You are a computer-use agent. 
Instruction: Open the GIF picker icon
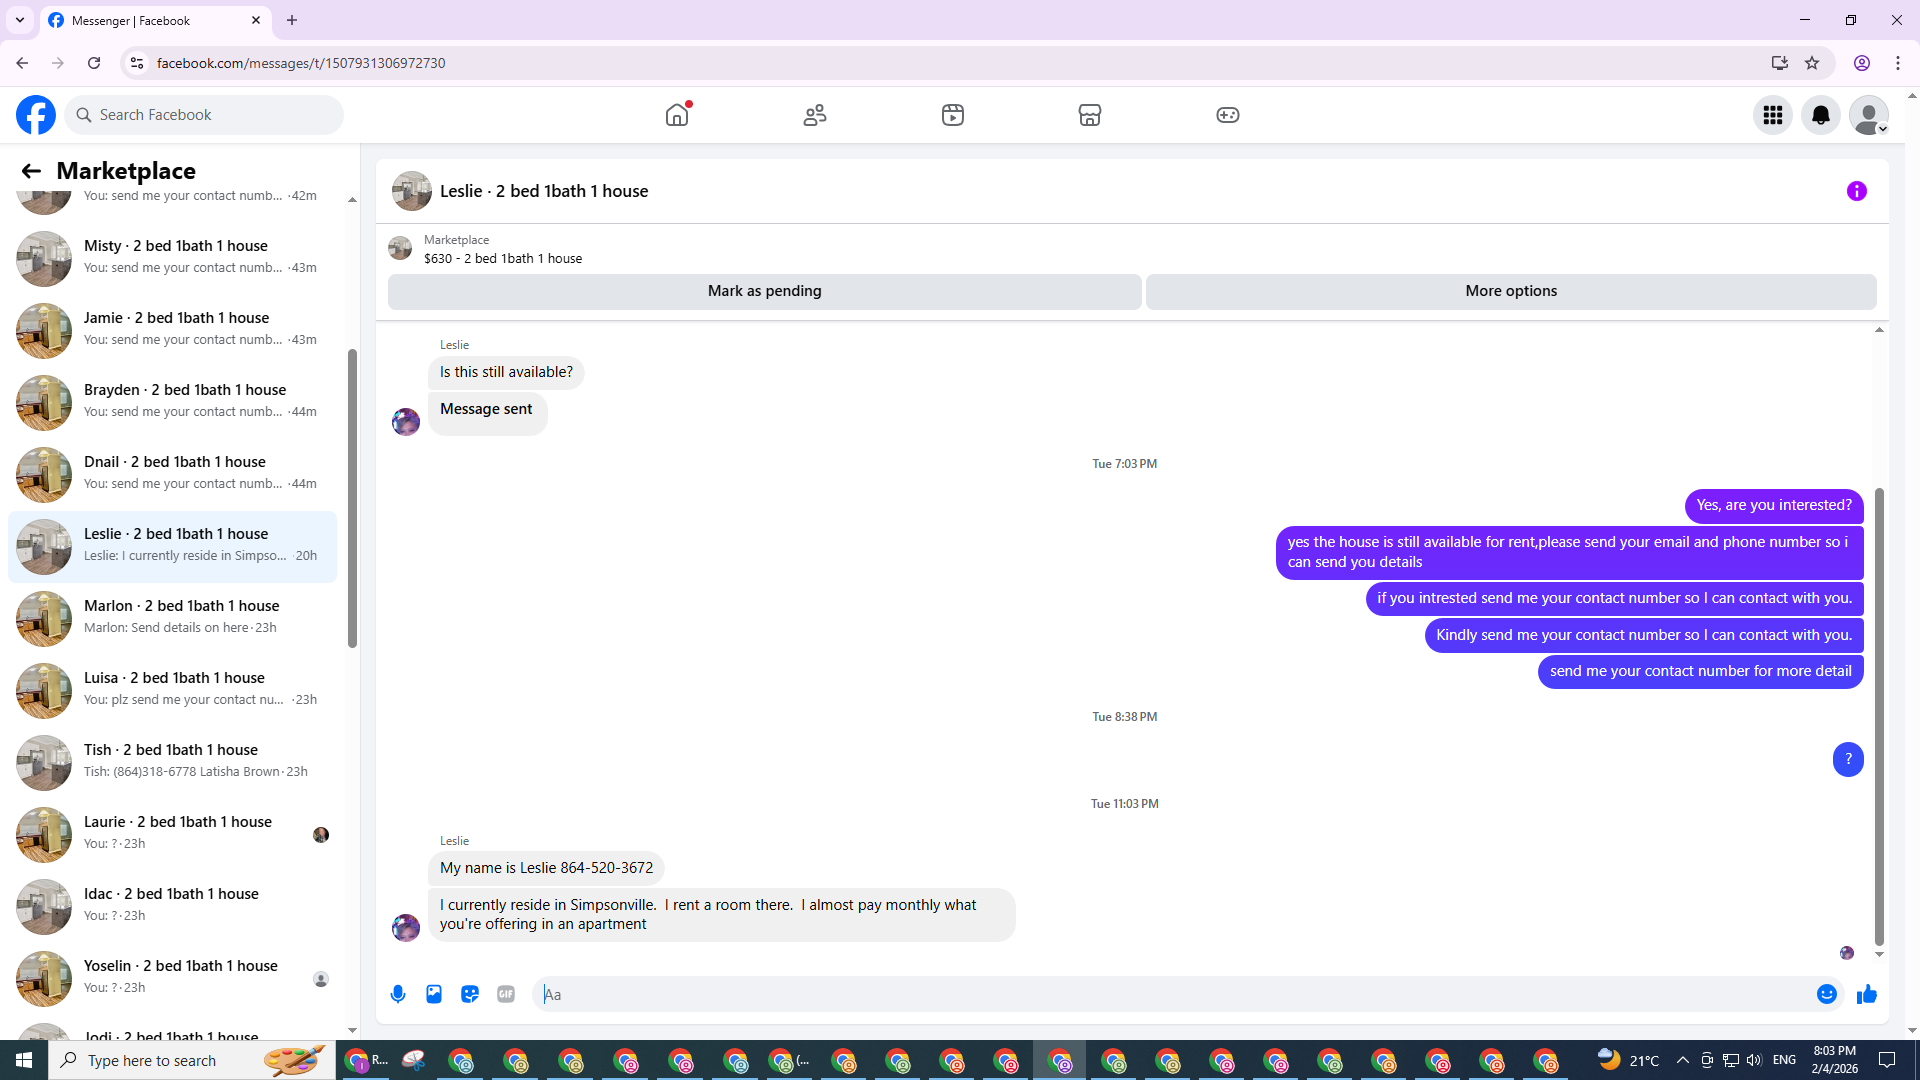click(506, 994)
